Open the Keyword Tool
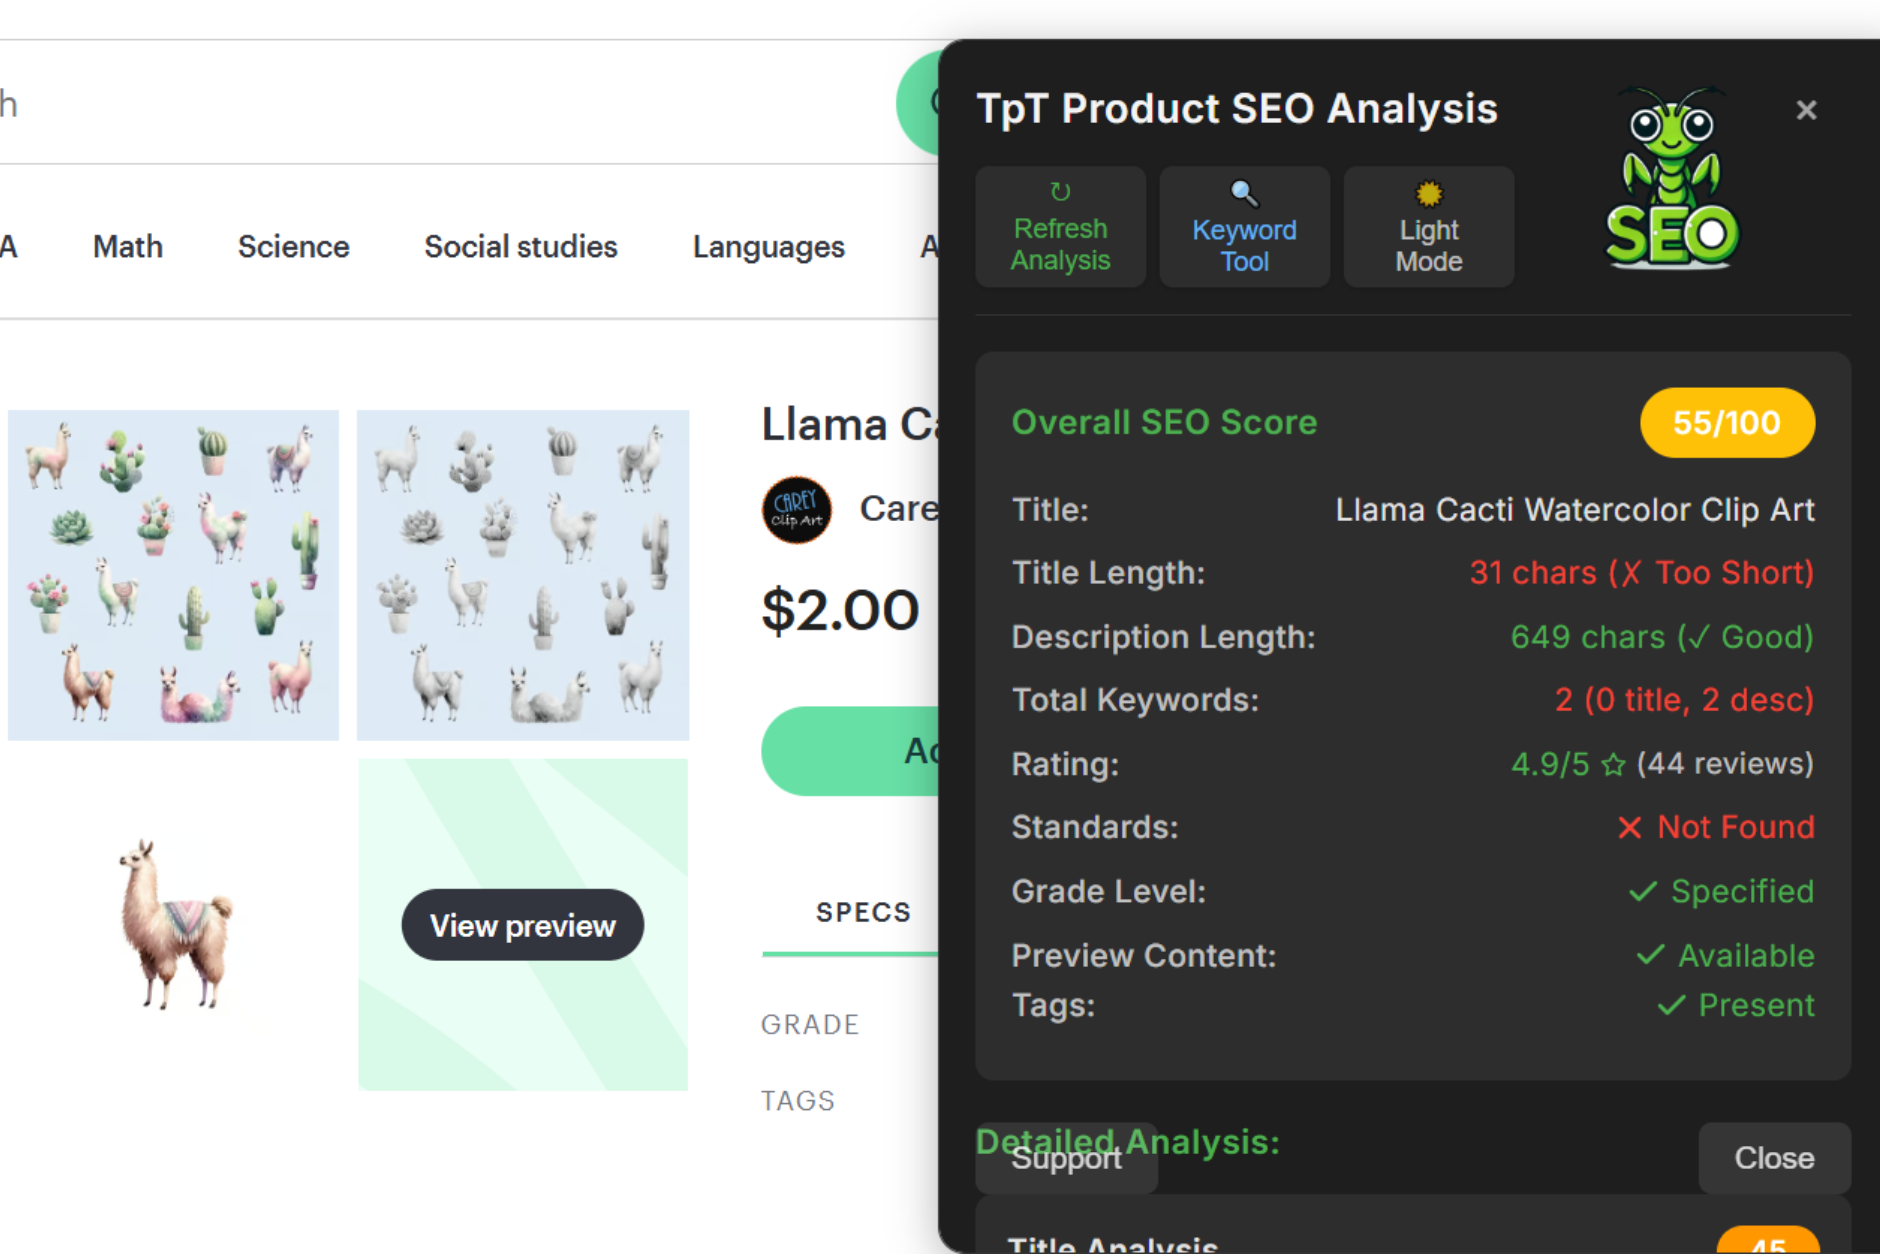This screenshot has width=1880, height=1254. [1244, 227]
